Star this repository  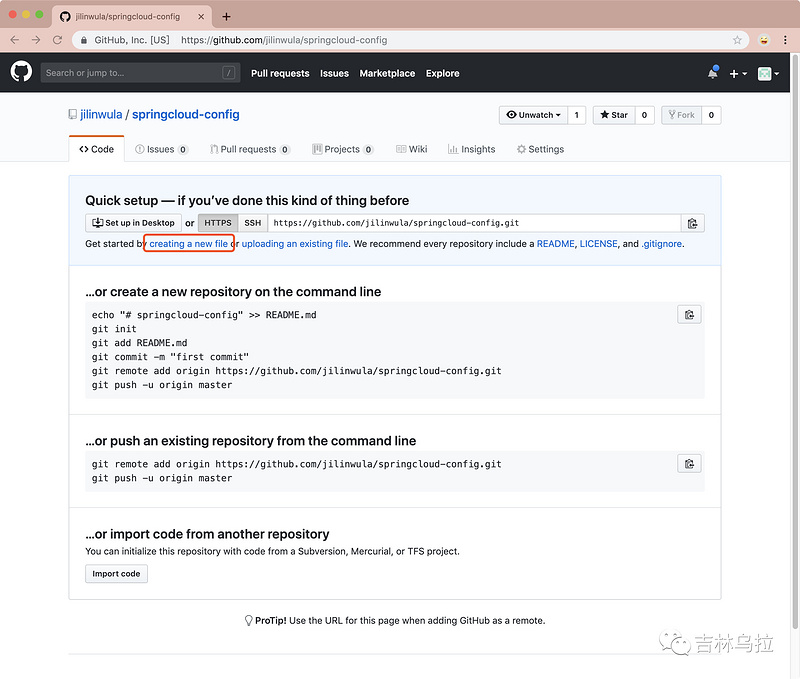[x=614, y=115]
